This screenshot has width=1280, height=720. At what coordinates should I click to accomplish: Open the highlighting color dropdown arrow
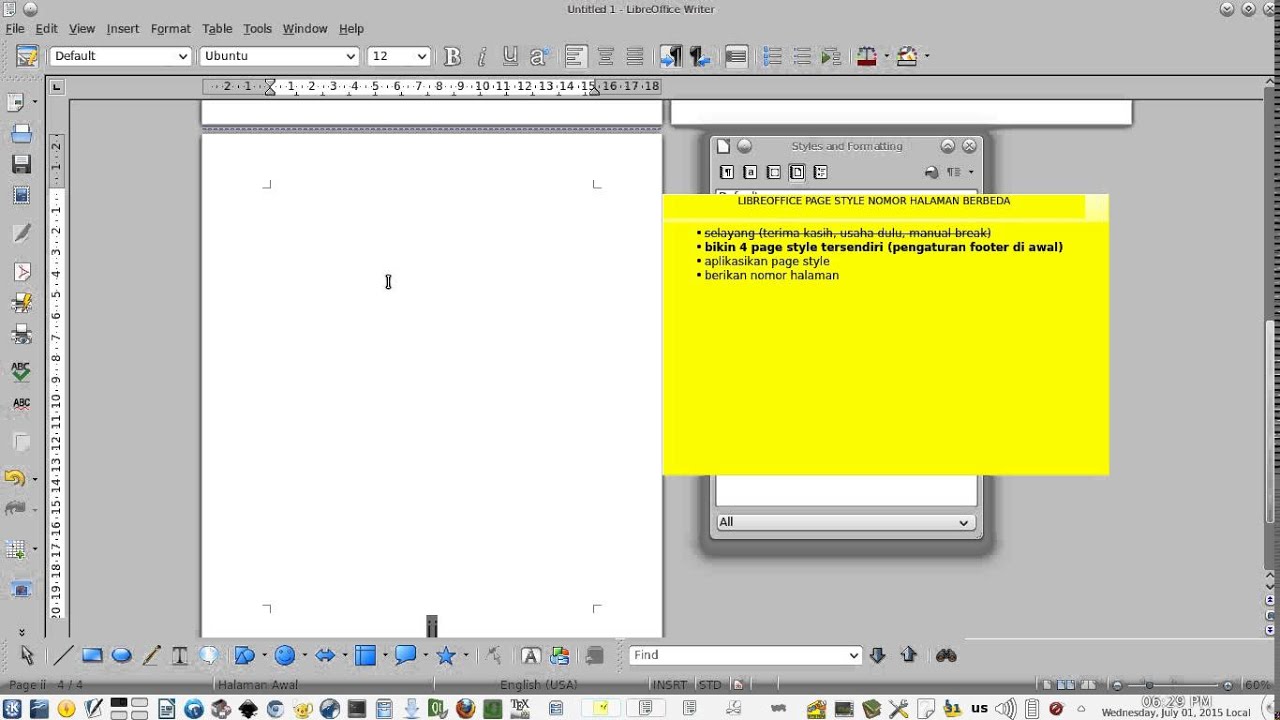927,56
